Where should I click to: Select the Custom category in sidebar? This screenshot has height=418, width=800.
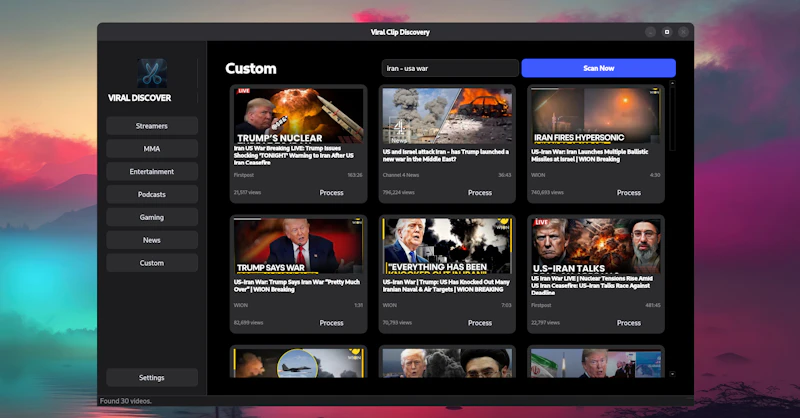(x=152, y=263)
